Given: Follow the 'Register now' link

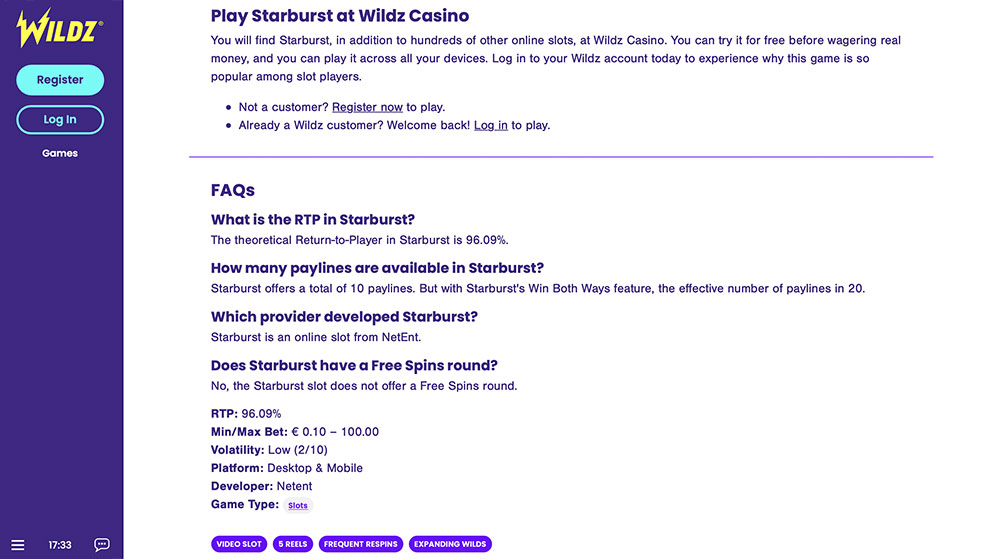Looking at the screenshot, I should 367,107.
